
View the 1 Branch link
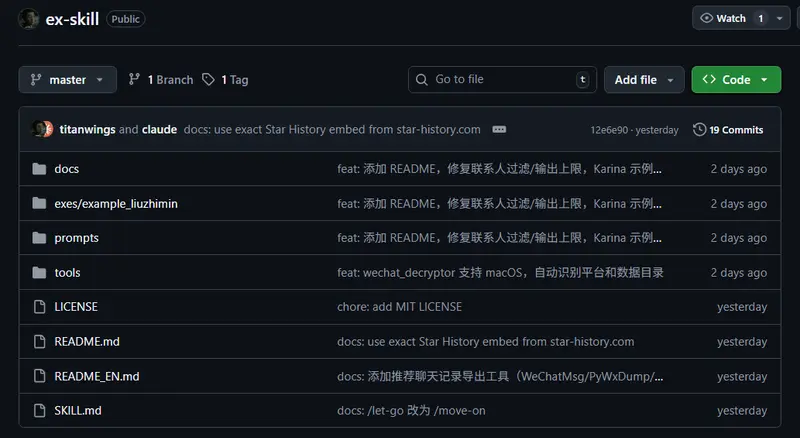[x=161, y=80]
